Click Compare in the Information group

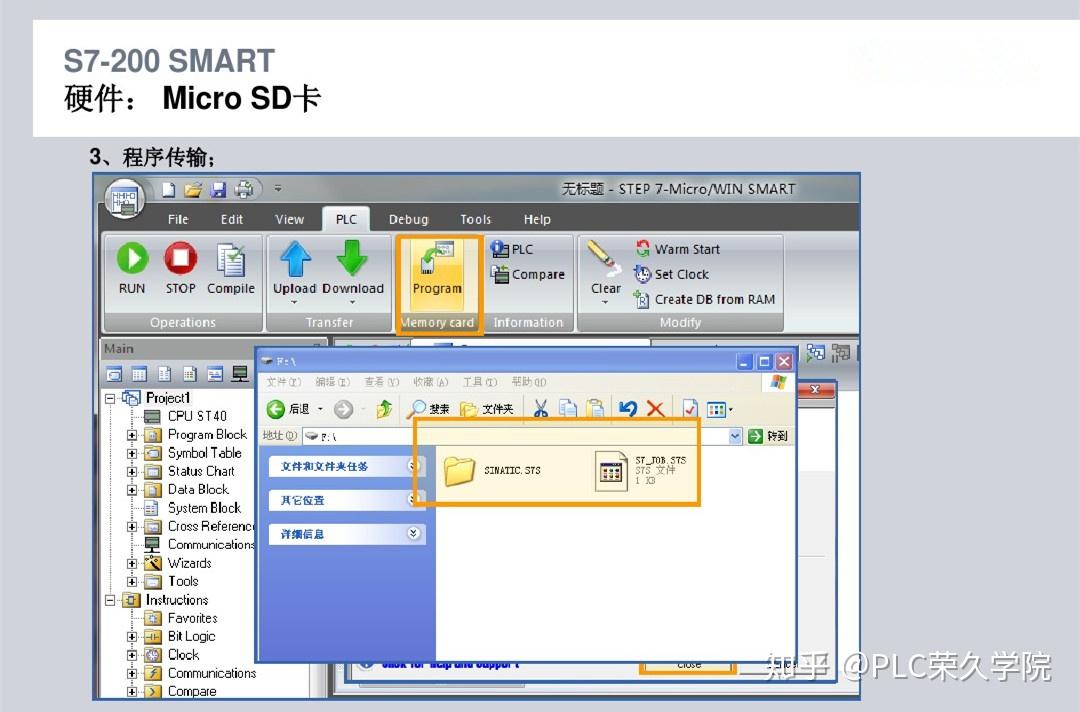click(x=528, y=274)
